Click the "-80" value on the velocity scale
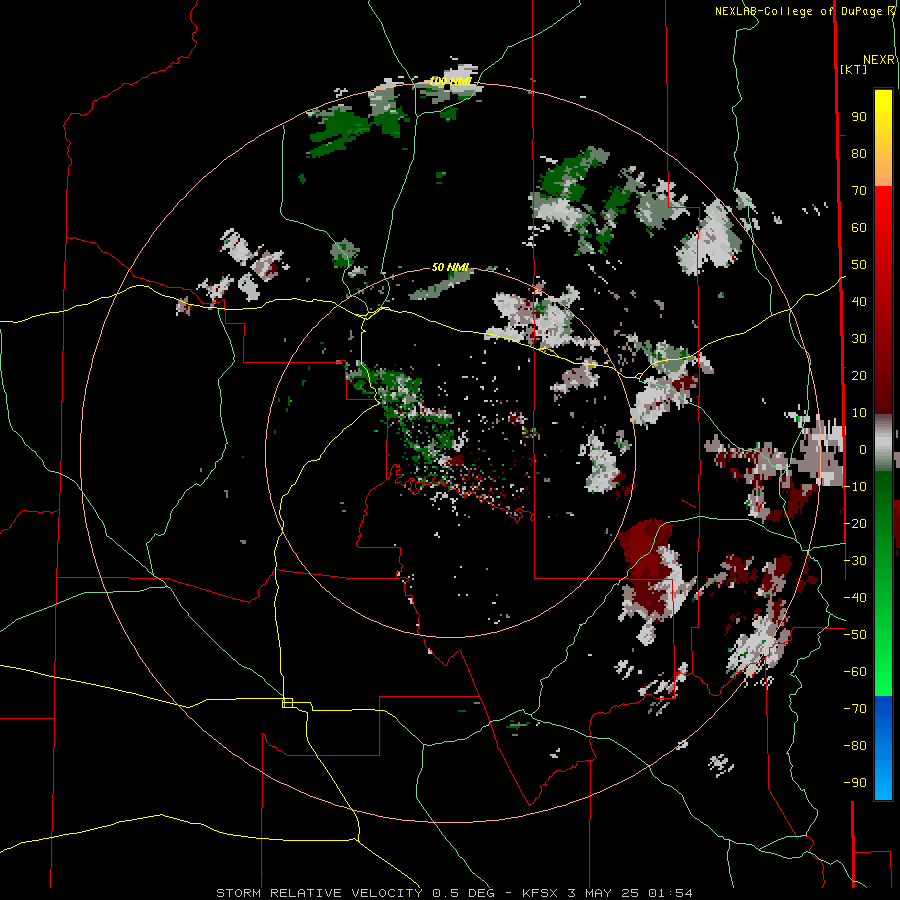 point(855,746)
